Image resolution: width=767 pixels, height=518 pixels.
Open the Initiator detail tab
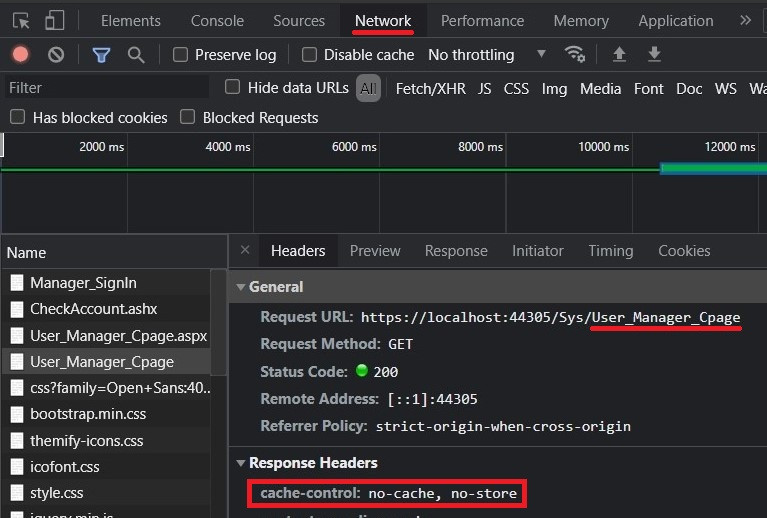click(x=538, y=251)
